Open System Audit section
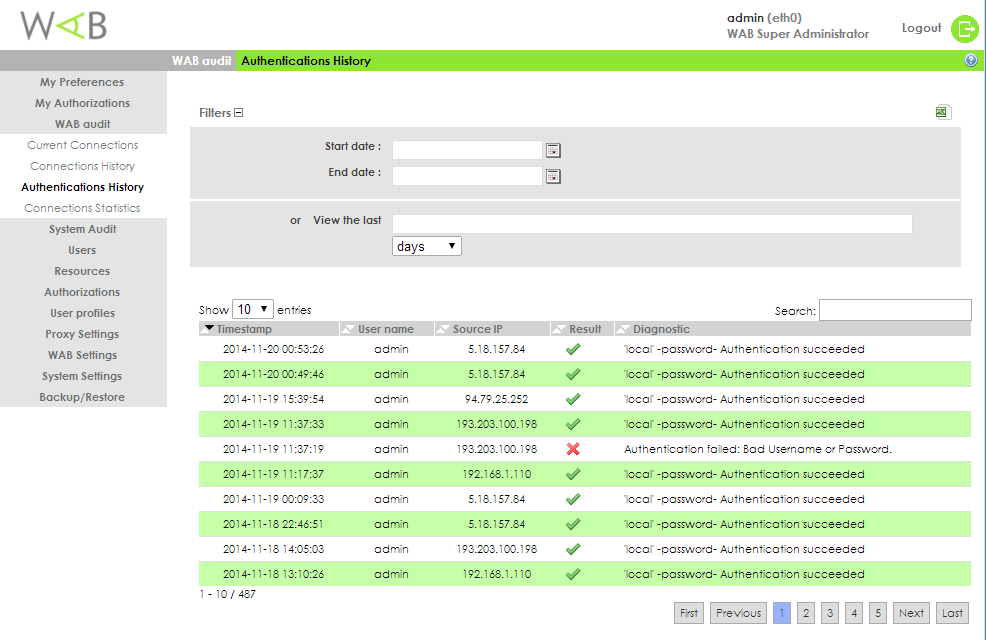 82,229
